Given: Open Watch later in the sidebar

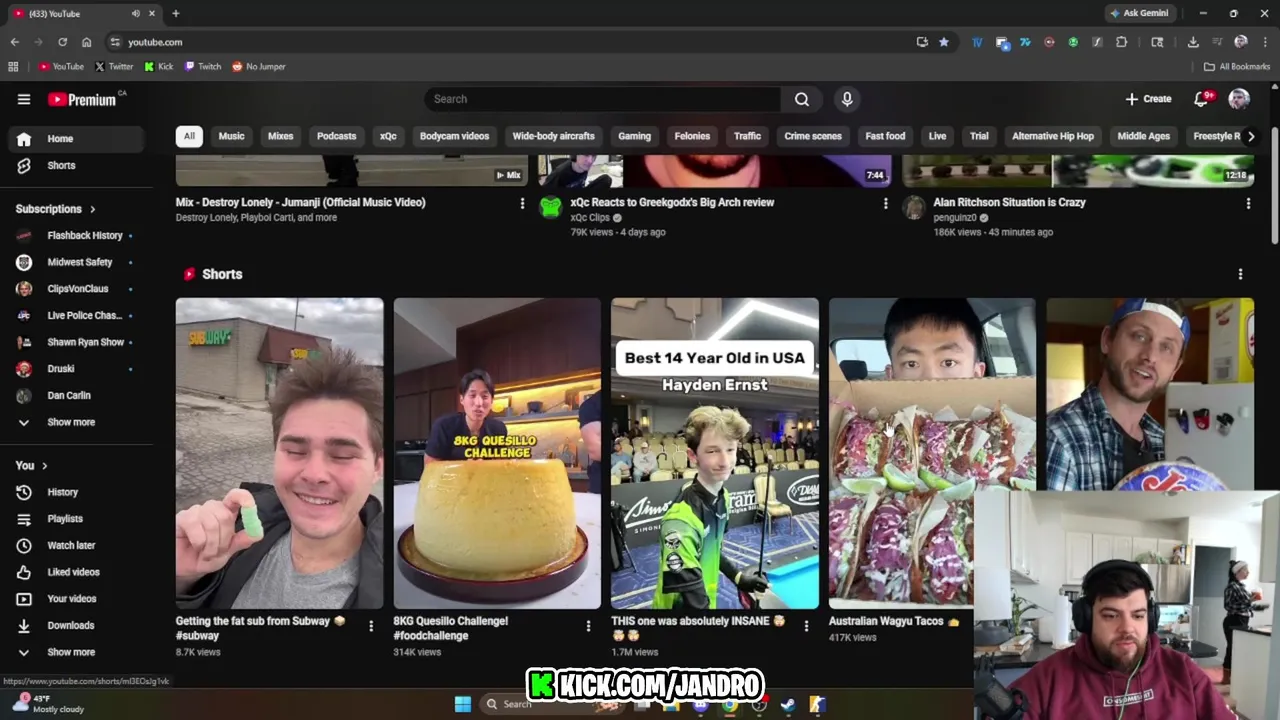Looking at the screenshot, I should point(78,545).
